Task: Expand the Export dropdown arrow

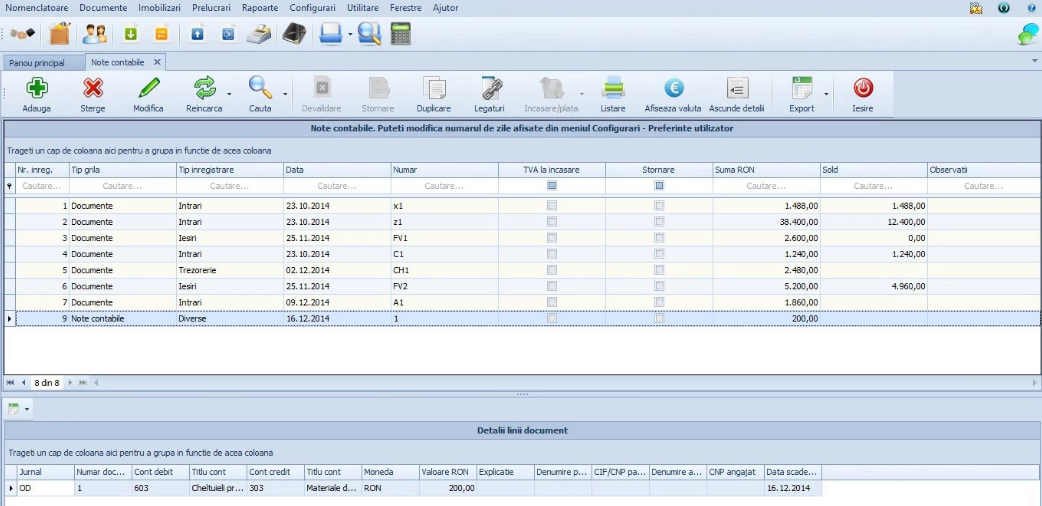Action: [826, 94]
